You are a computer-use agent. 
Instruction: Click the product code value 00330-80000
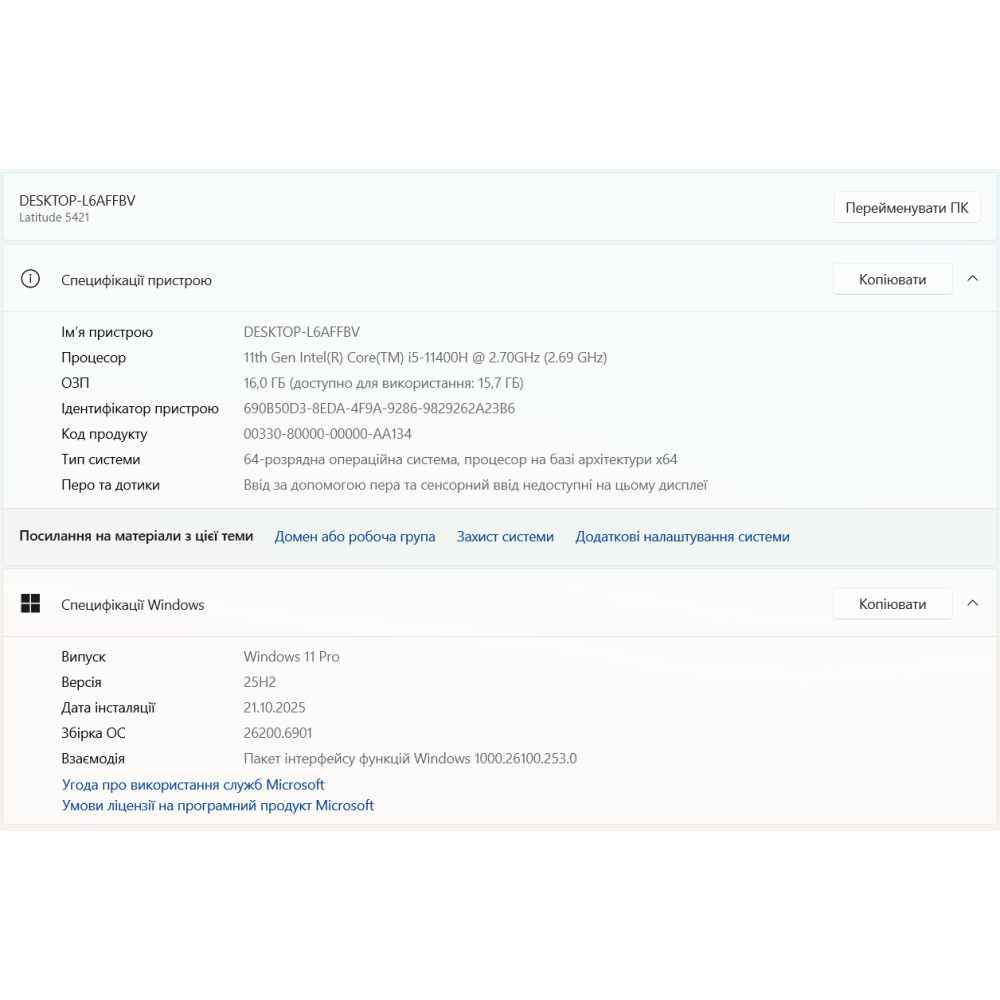(328, 434)
